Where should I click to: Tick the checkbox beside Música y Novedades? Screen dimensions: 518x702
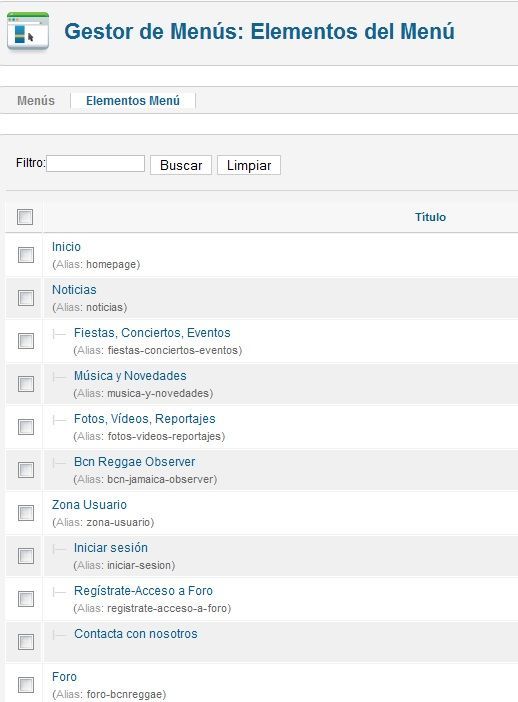pyautogui.click(x=26, y=384)
